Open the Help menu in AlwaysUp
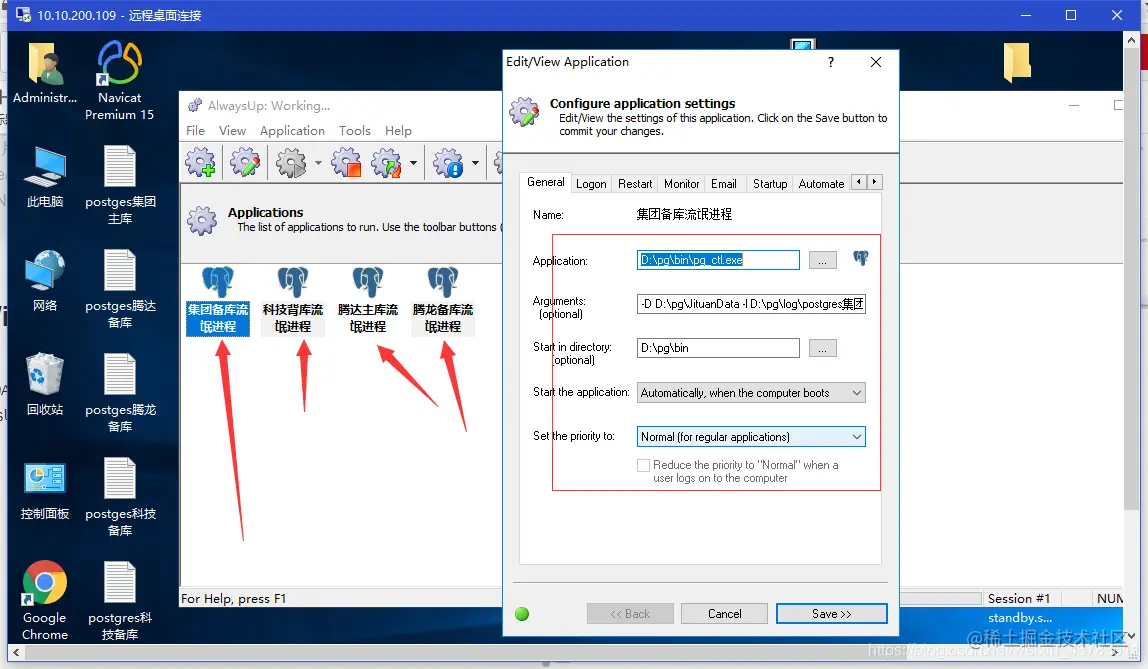Image resolution: width=1148 pixels, height=669 pixels. coord(398,130)
